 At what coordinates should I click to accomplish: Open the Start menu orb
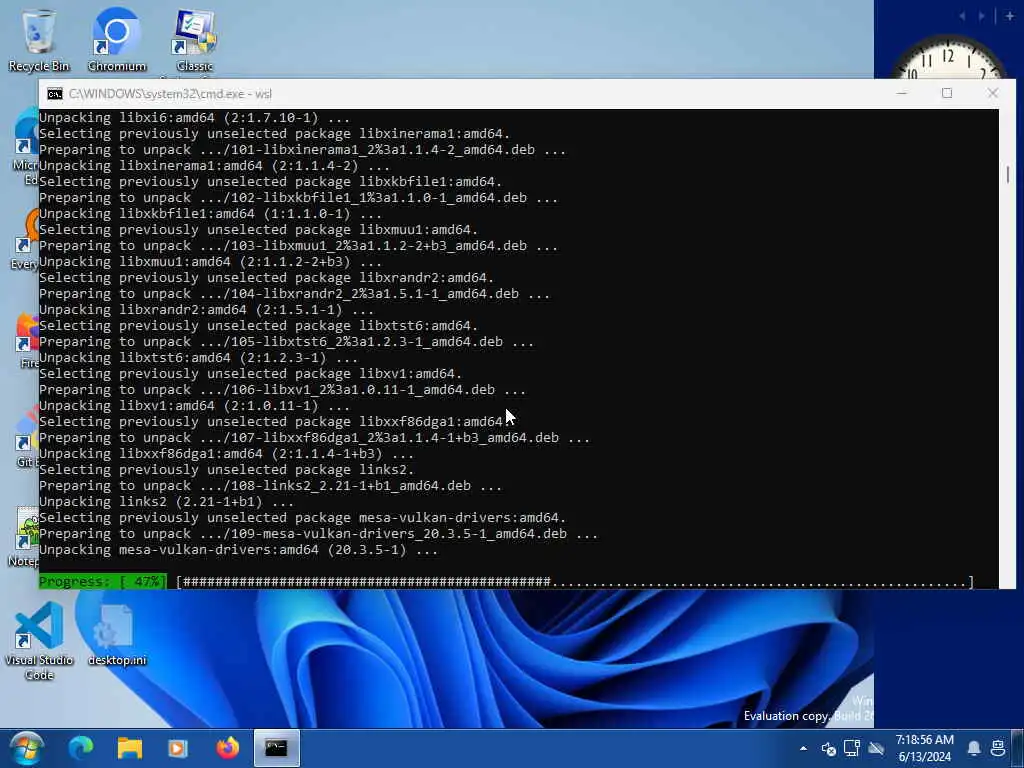click(x=26, y=748)
